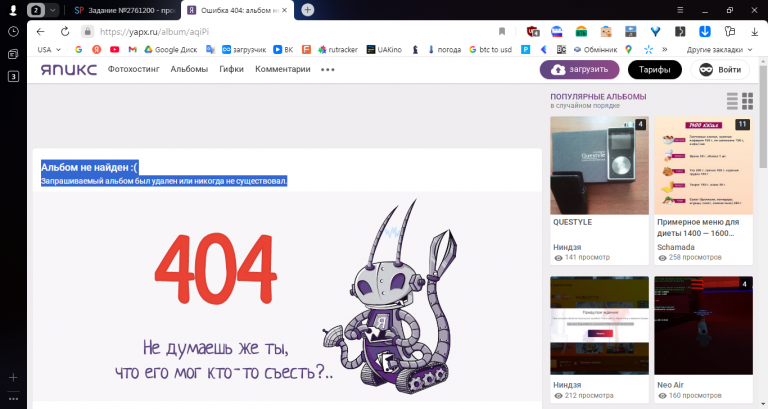768x409 pixels.
Task: Open the Обмінник bookmark
Action: point(596,49)
